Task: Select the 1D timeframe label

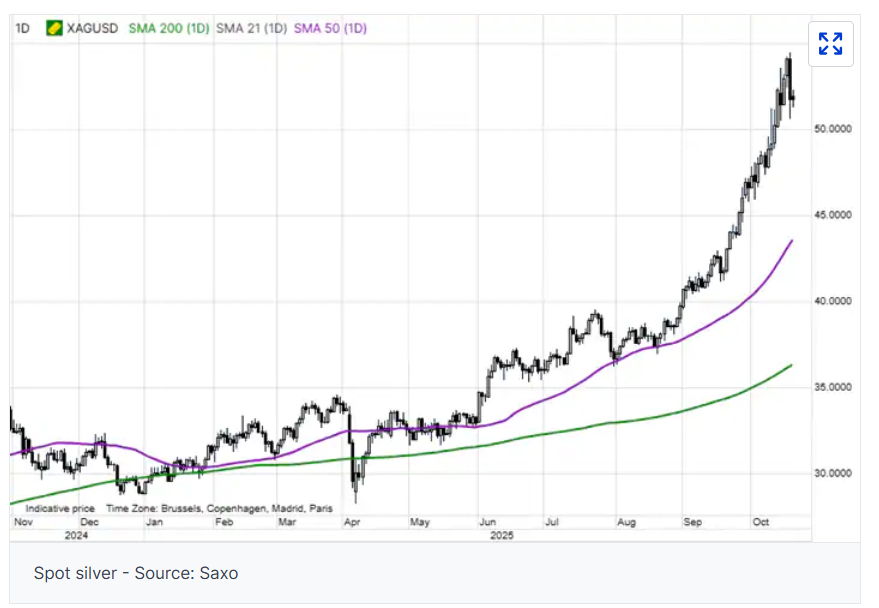Action: (x=21, y=29)
